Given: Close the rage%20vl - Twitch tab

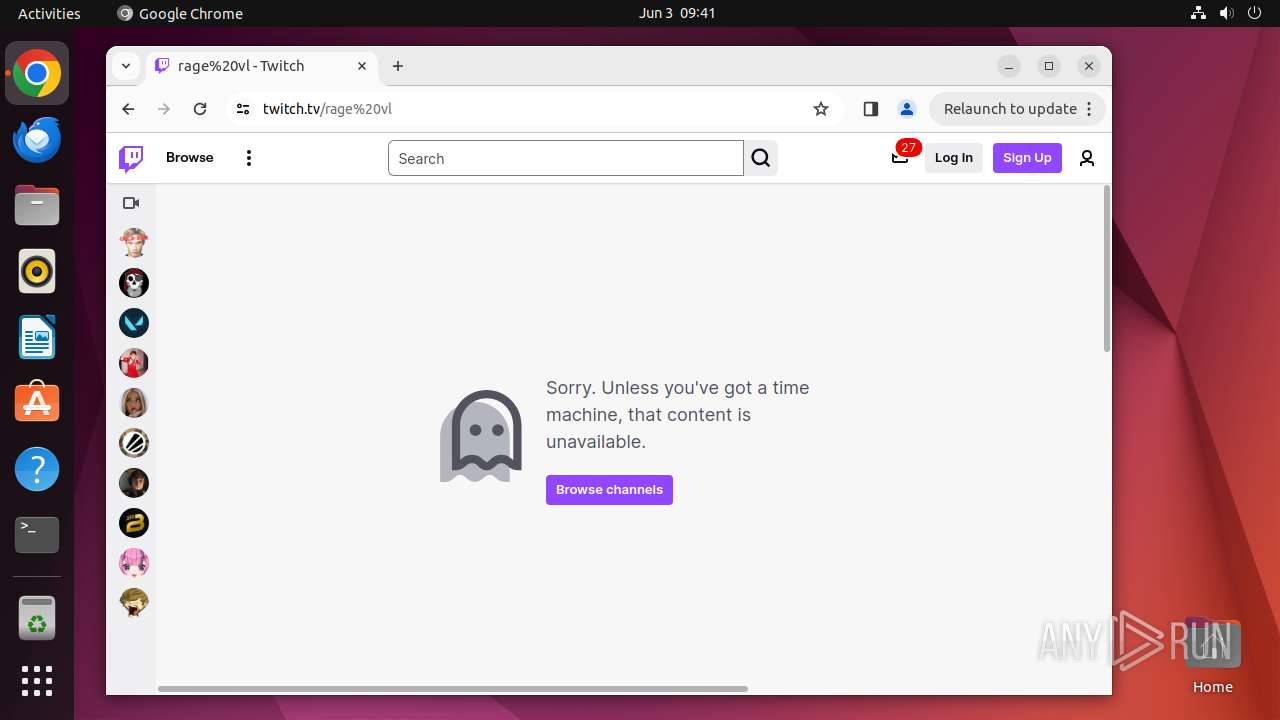Looking at the screenshot, I should (362, 66).
